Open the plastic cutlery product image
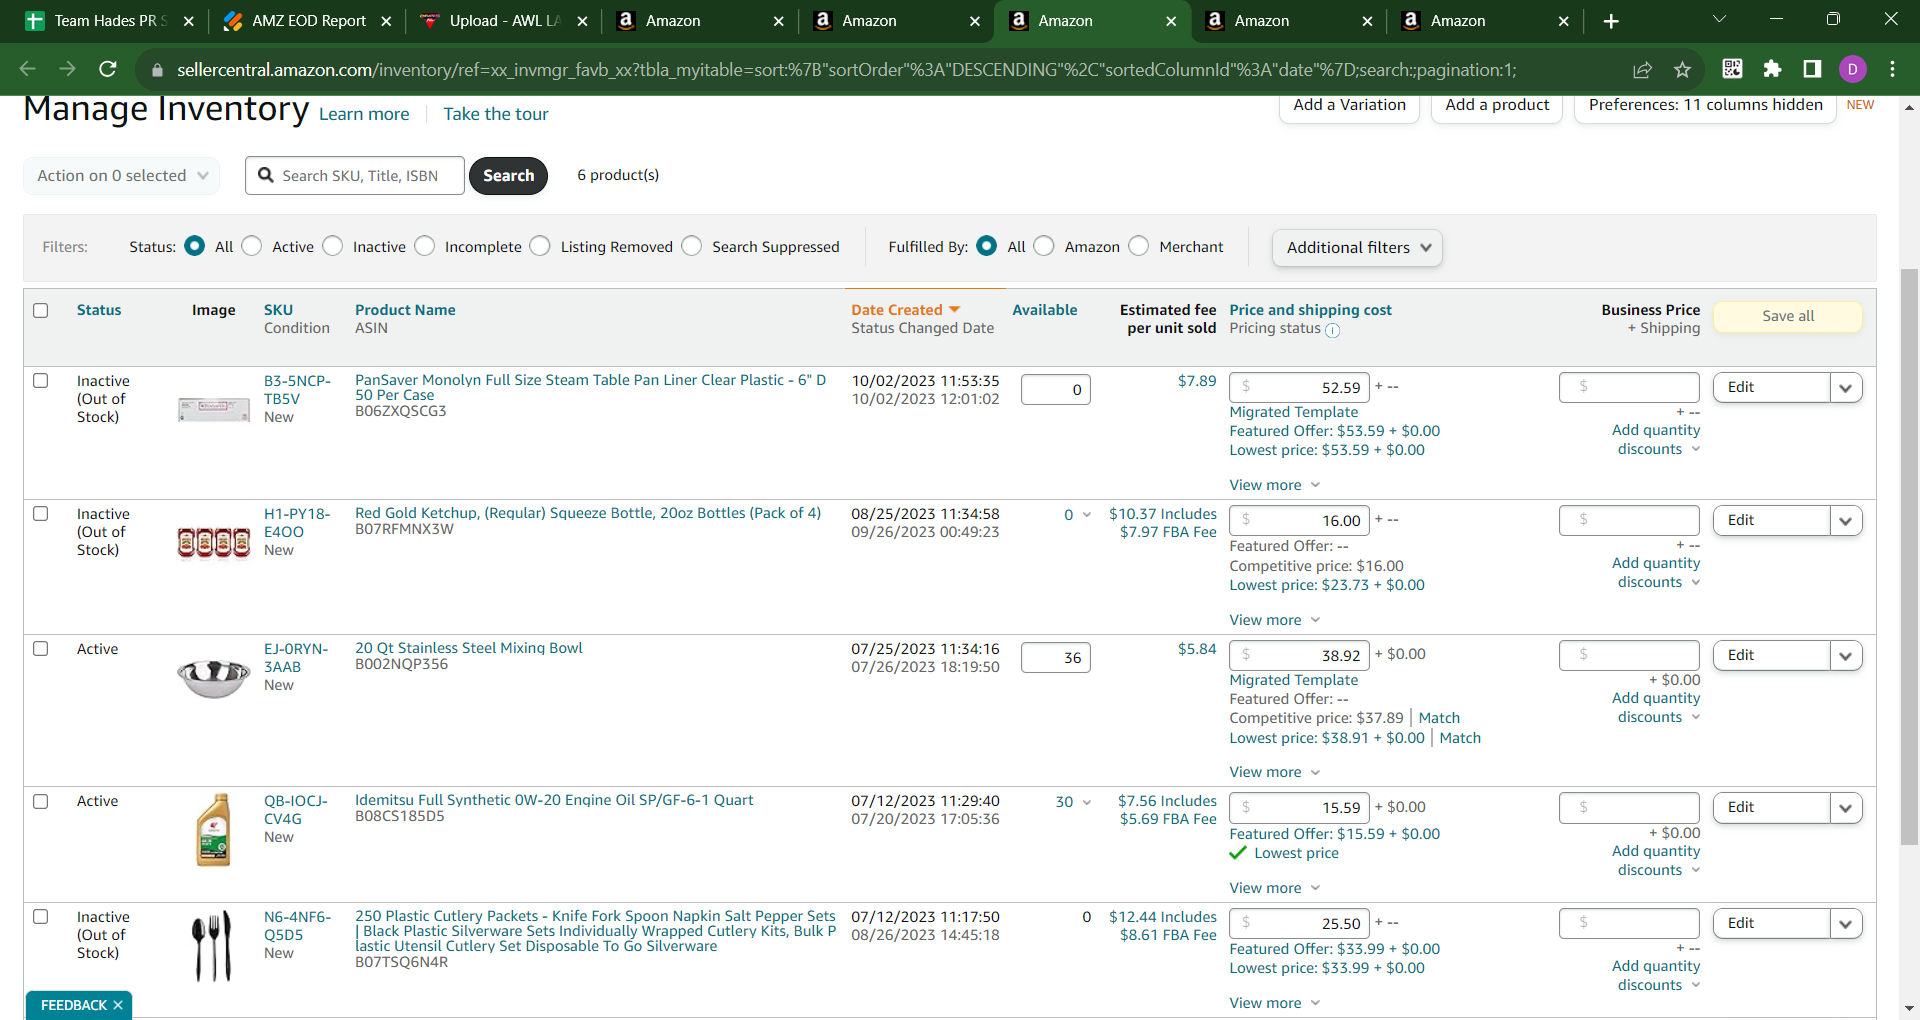Image resolution: width=1920 pixels, height=1020 pixels. [212, 945]
